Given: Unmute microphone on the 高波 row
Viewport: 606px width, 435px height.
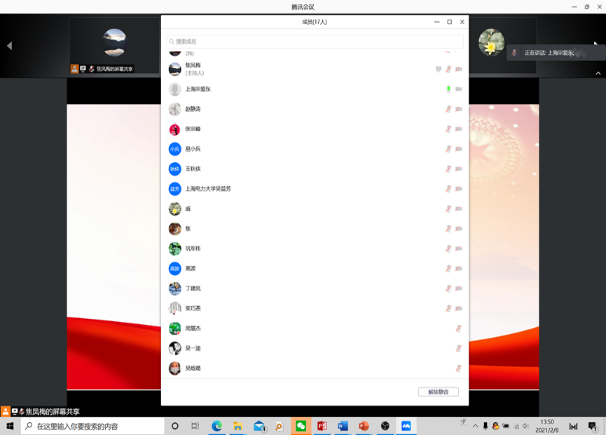Looking at the screenshot, I should (x=448, y=268).
